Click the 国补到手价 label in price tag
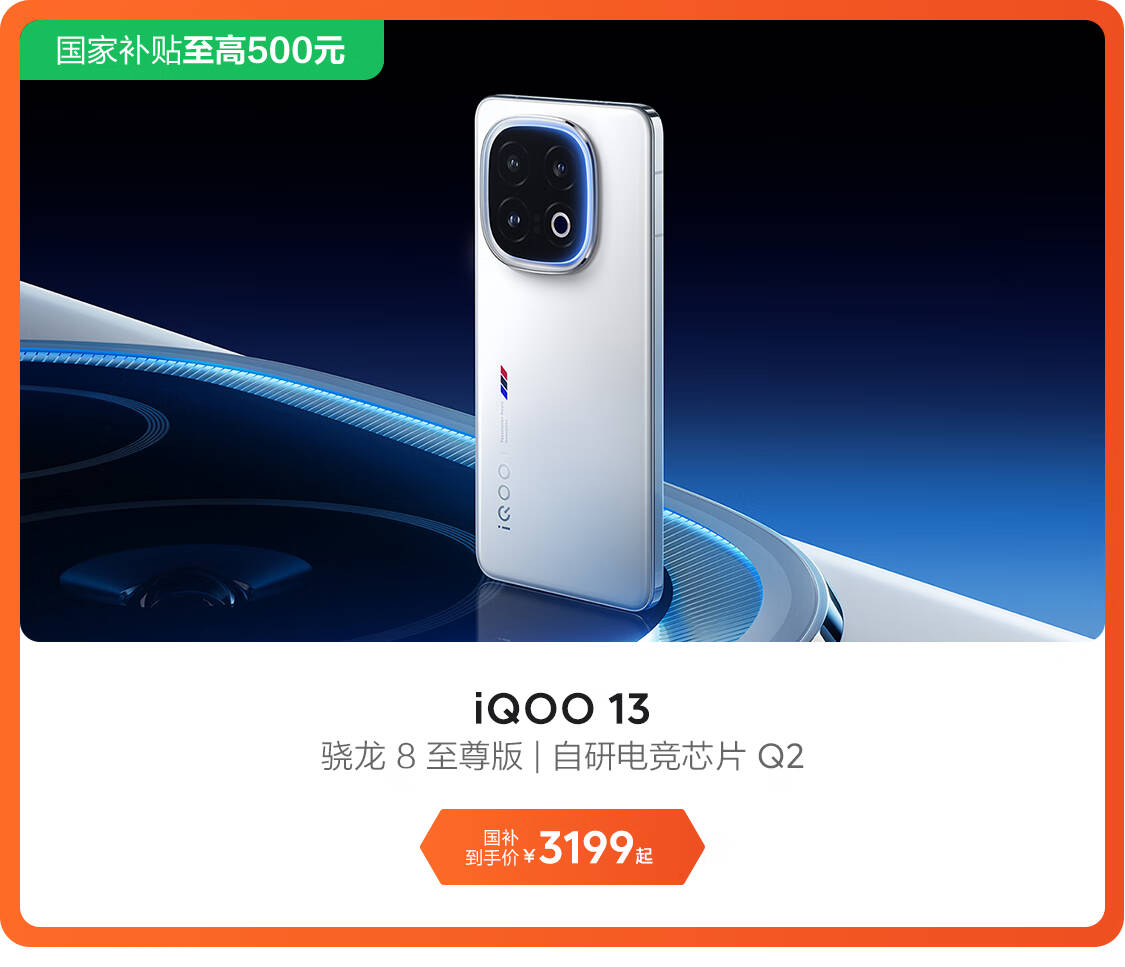This screenshot has width=1125, height=967. click(492, 847)
